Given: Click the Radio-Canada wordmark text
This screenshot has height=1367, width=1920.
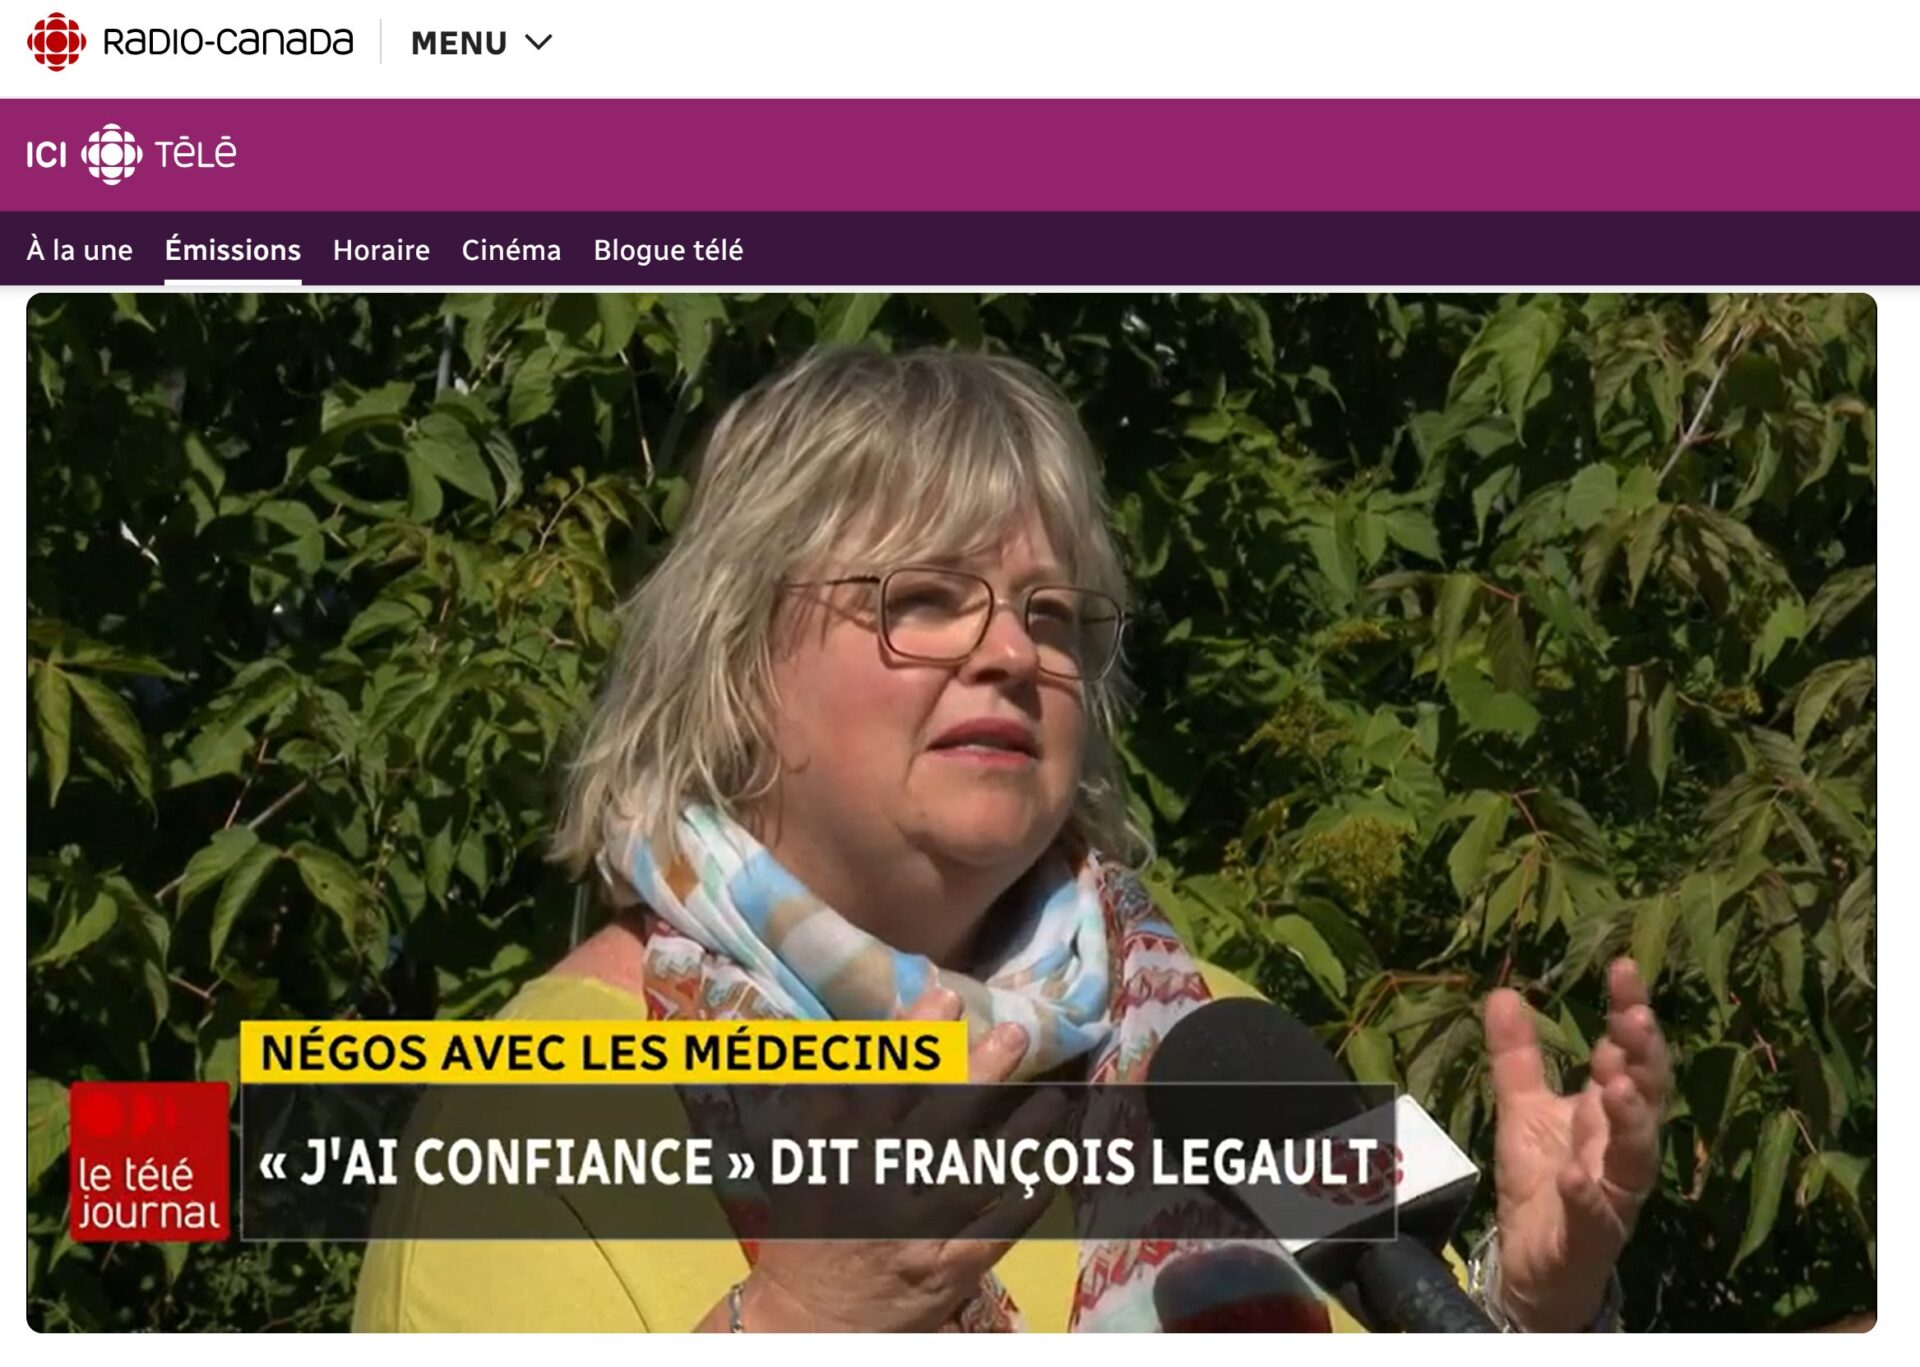Looking at the screenshot, I should coord(228,42).
